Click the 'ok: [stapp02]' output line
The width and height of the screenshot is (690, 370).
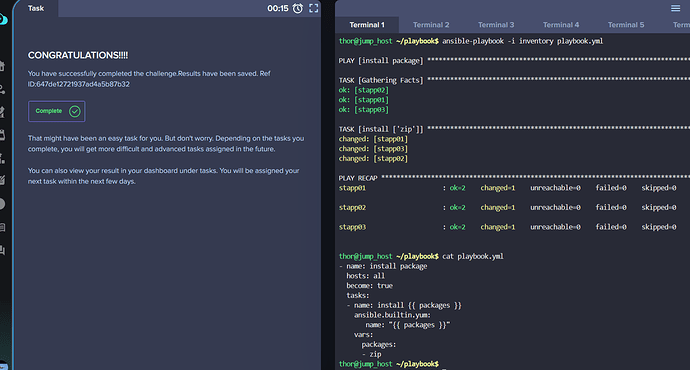[x=363, y=90]
